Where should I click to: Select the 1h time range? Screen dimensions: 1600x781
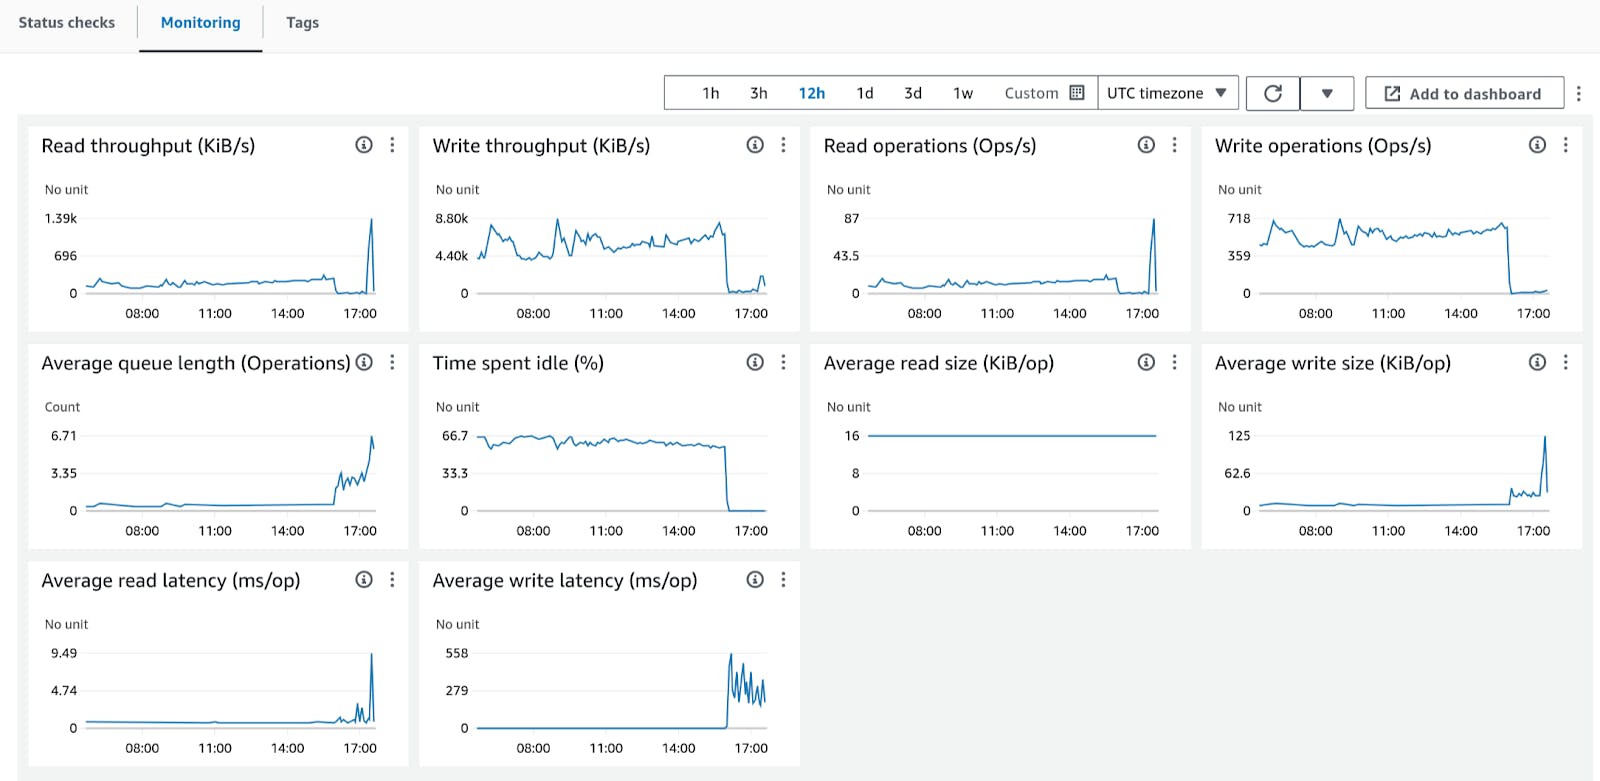coord(711,93)
